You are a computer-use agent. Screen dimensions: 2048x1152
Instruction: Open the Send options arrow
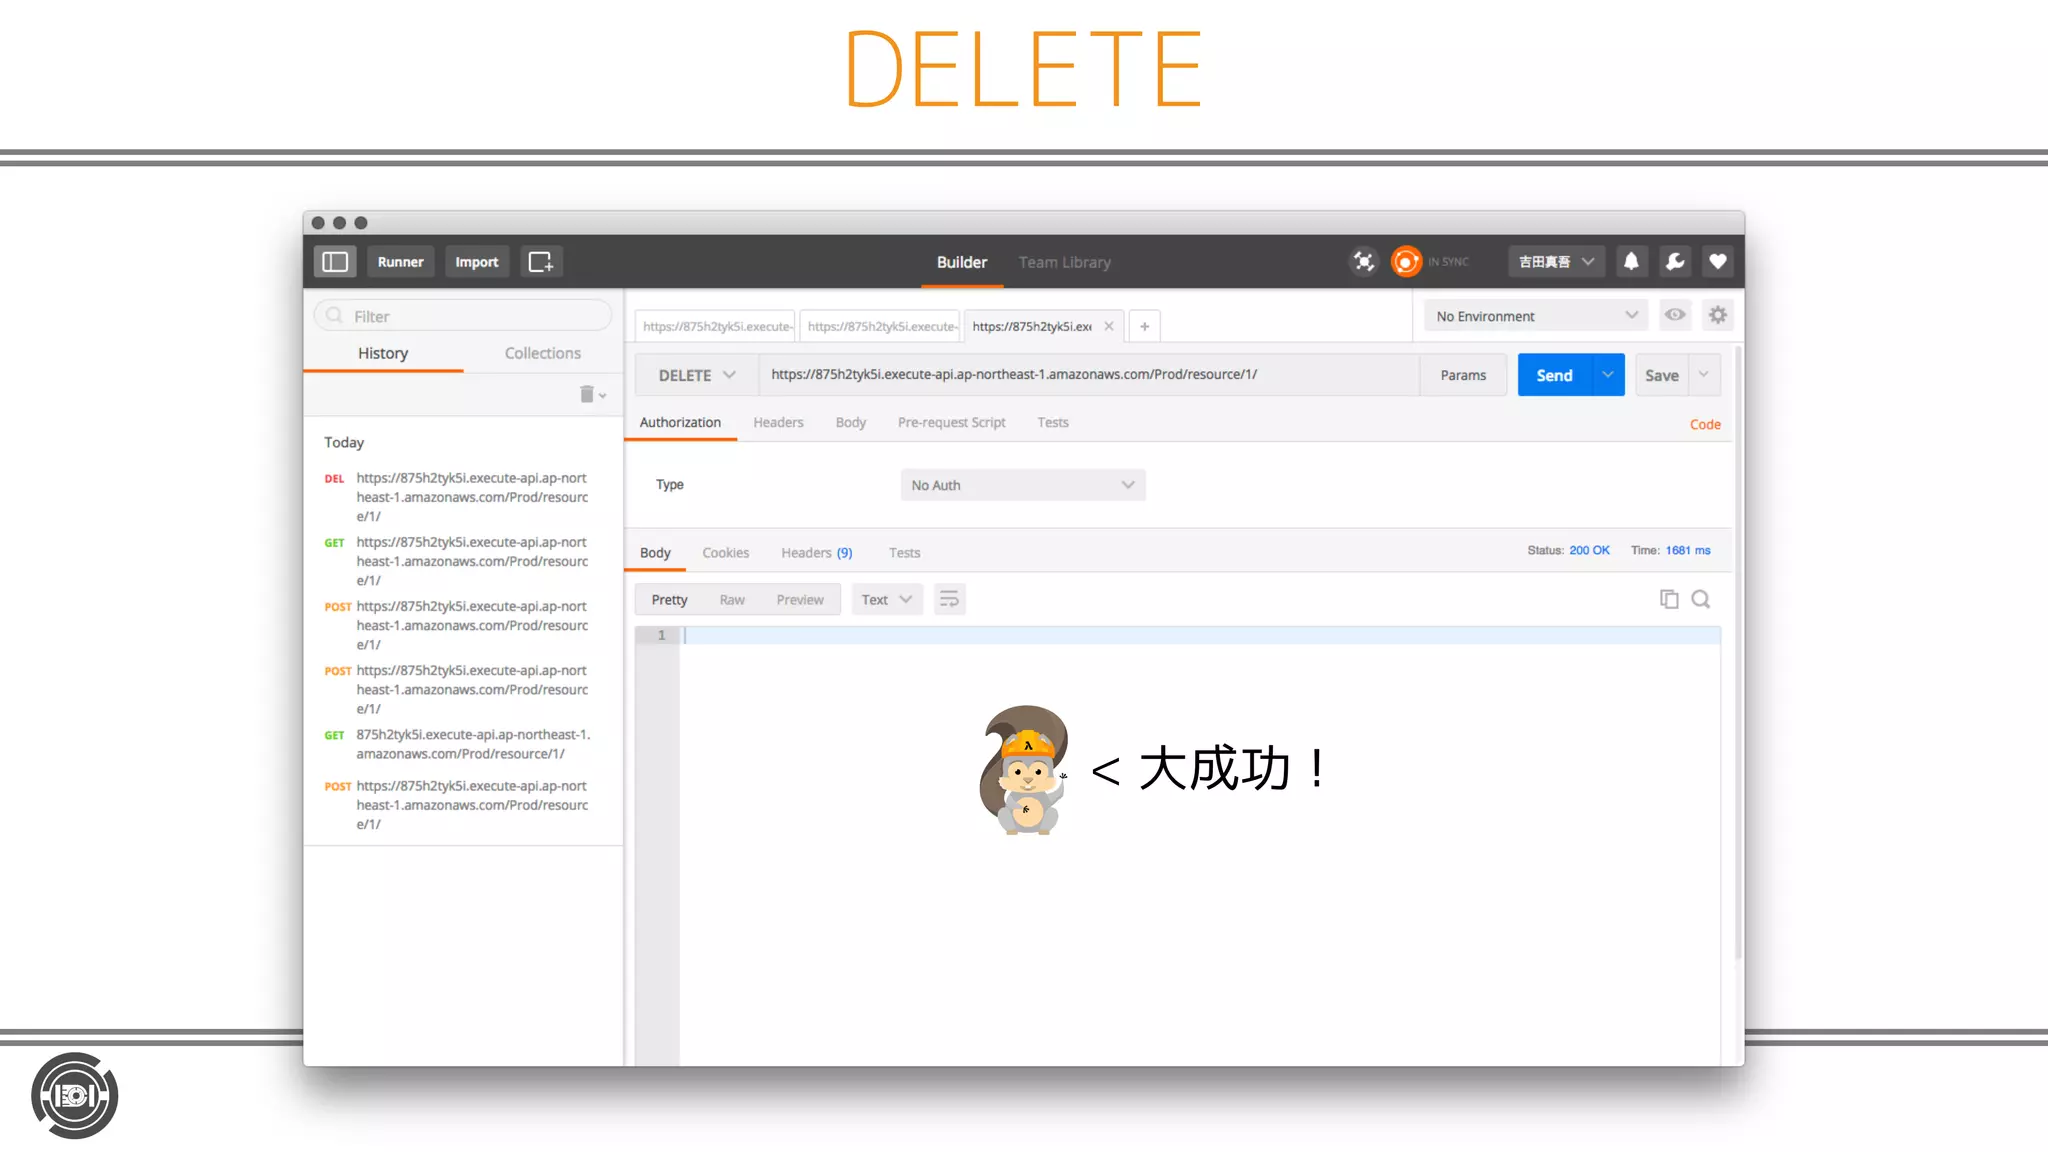point(1608,375)
